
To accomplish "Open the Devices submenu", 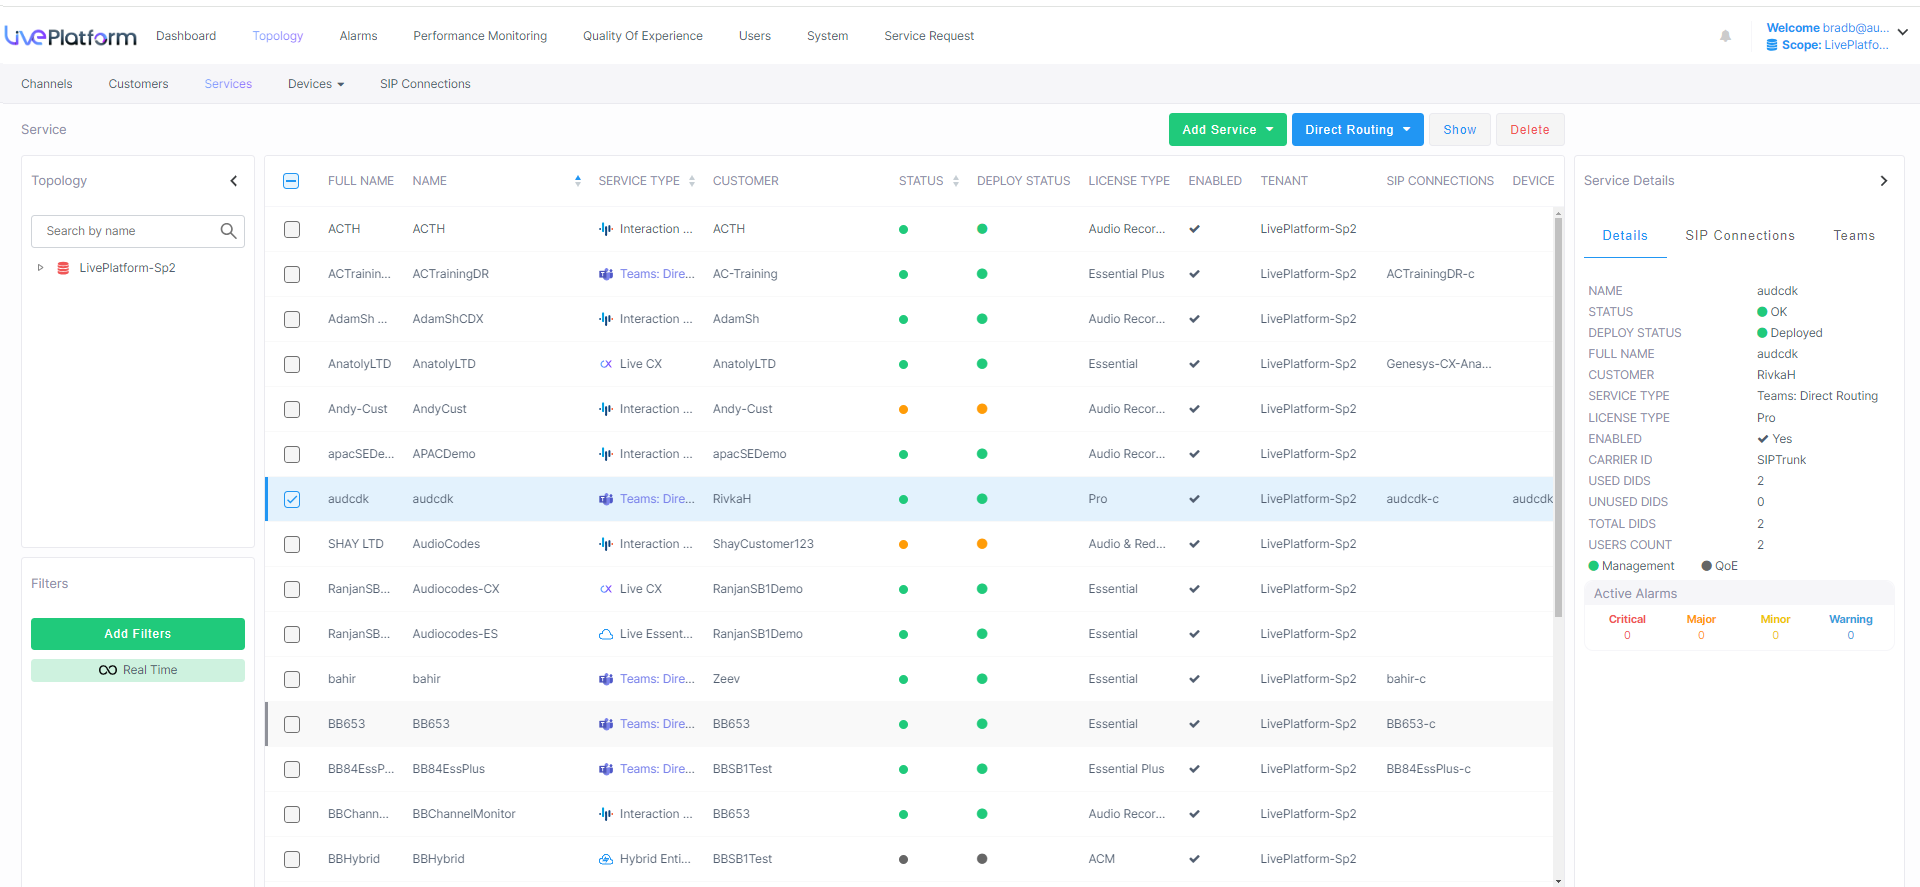I will tap(315, 84).
